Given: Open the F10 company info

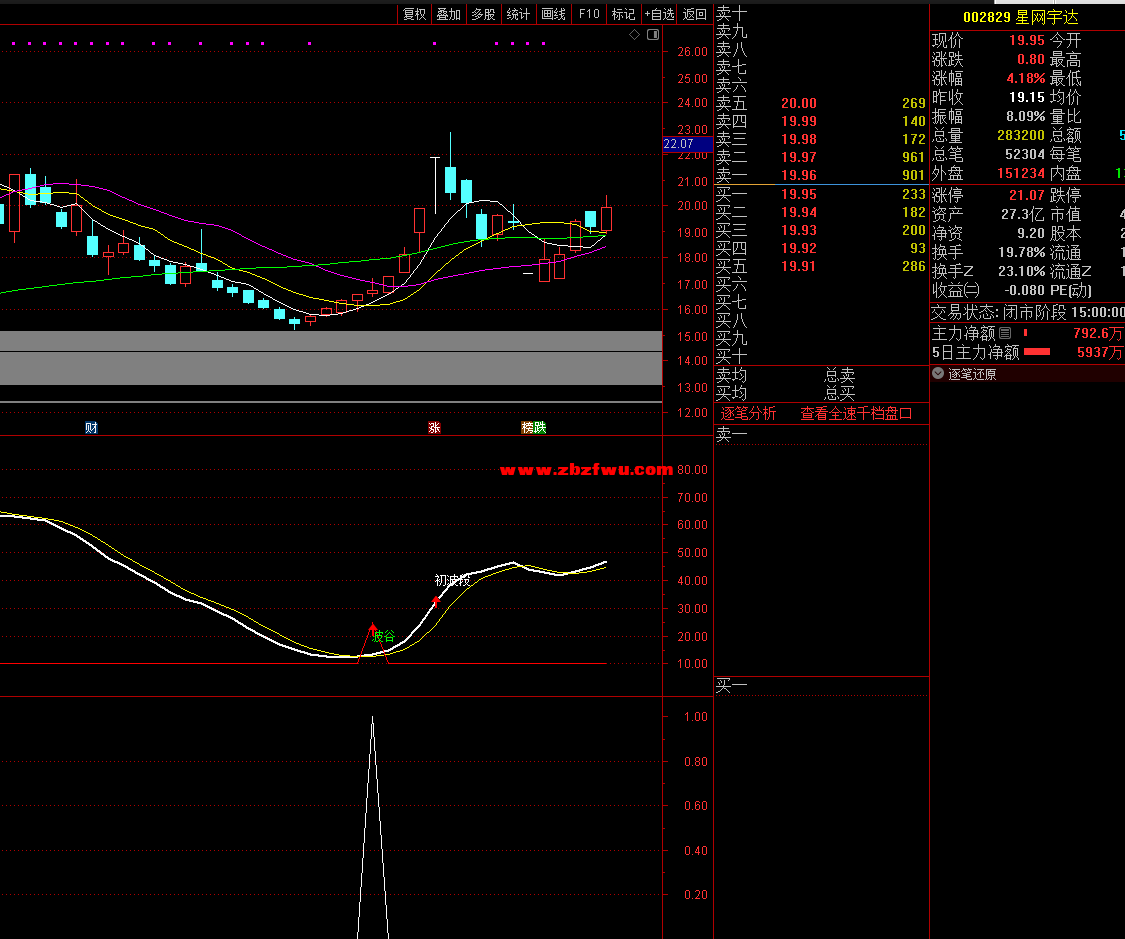Looking at the screenshot, I should pyautogui.click(x=589, y=14).
